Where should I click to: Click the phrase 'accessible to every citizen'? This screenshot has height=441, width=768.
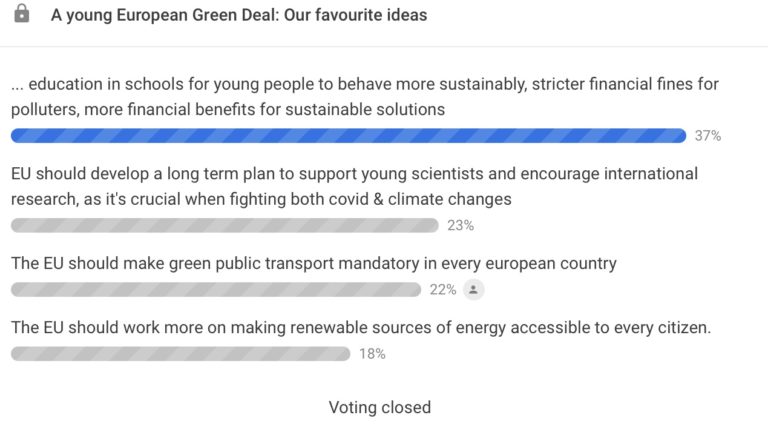(x=613, y=328)
